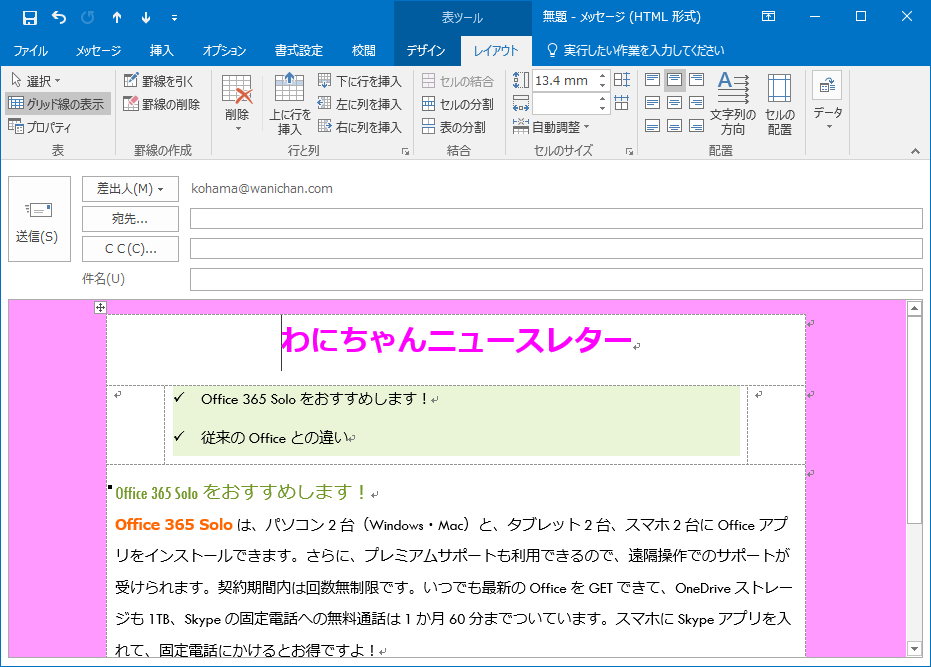Viewport: 931px width, 667px height.
Task: Click the CC address field
Action: click(x=556, y=248)
